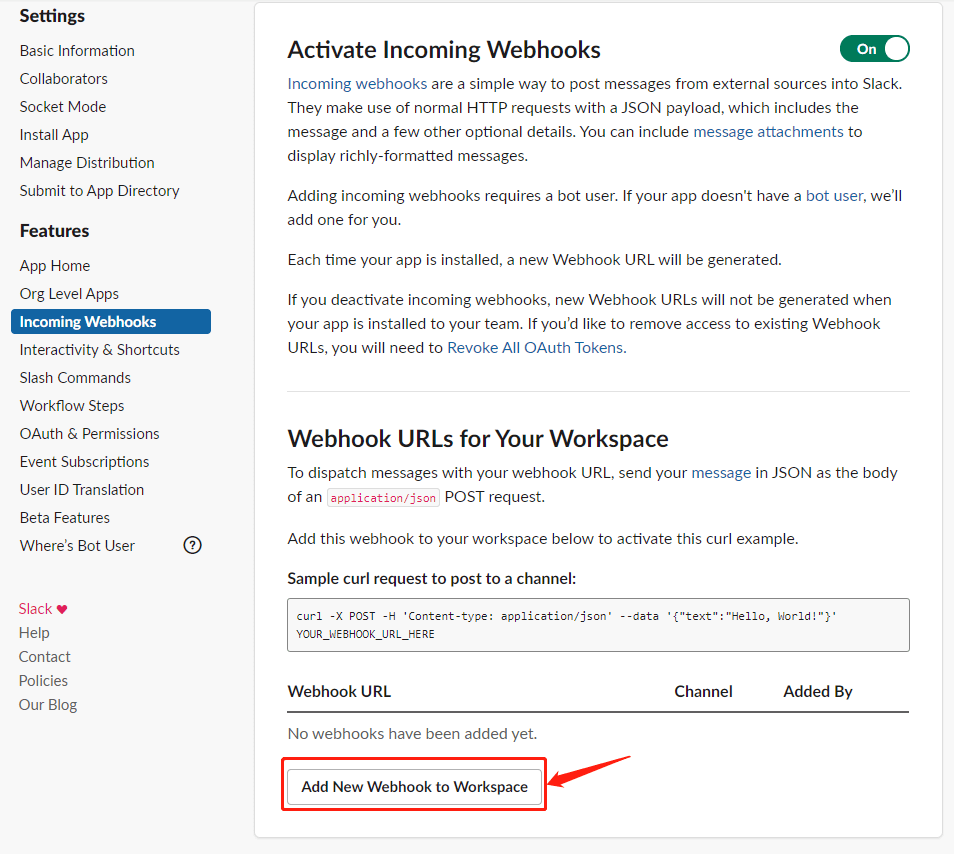Follow the Incoming webhooks link
Screen dimensions: 954x854
point(357,84)
